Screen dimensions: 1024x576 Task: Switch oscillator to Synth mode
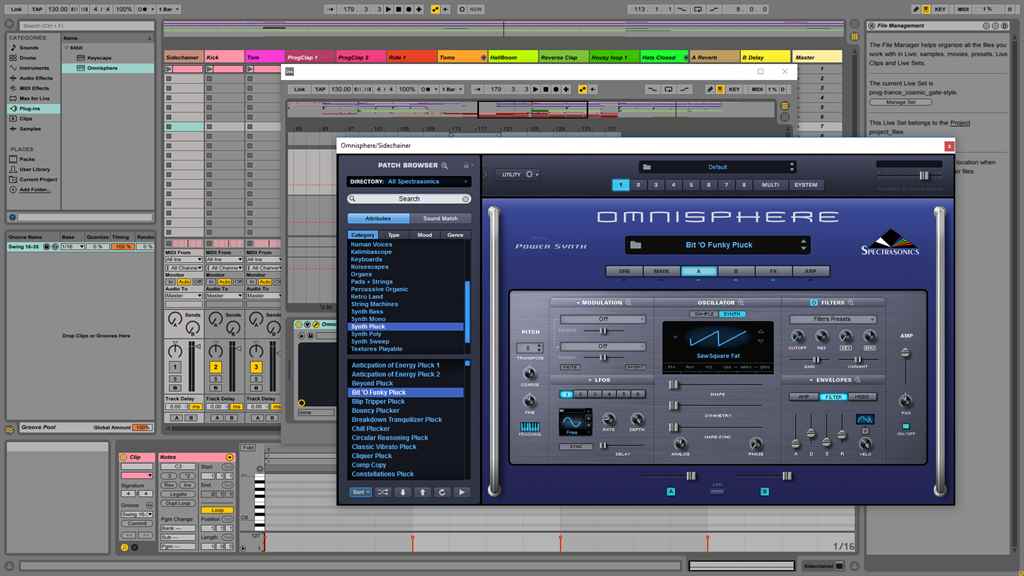(x=731, y=314)
